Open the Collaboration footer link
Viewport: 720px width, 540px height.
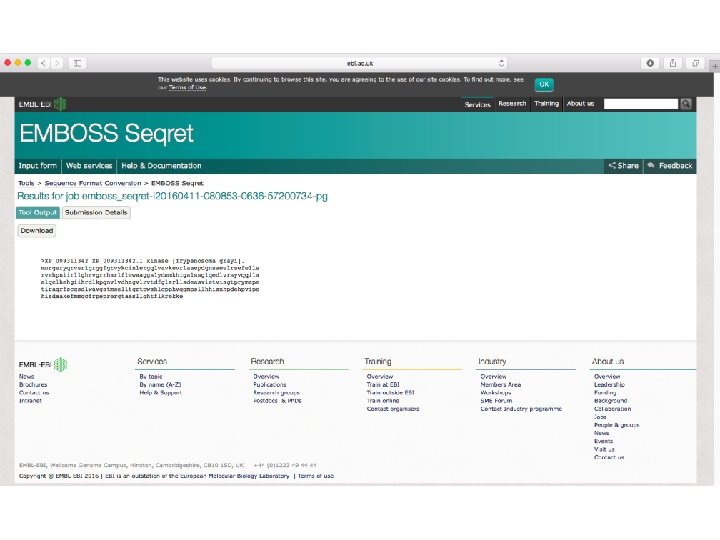coord(613,409)
